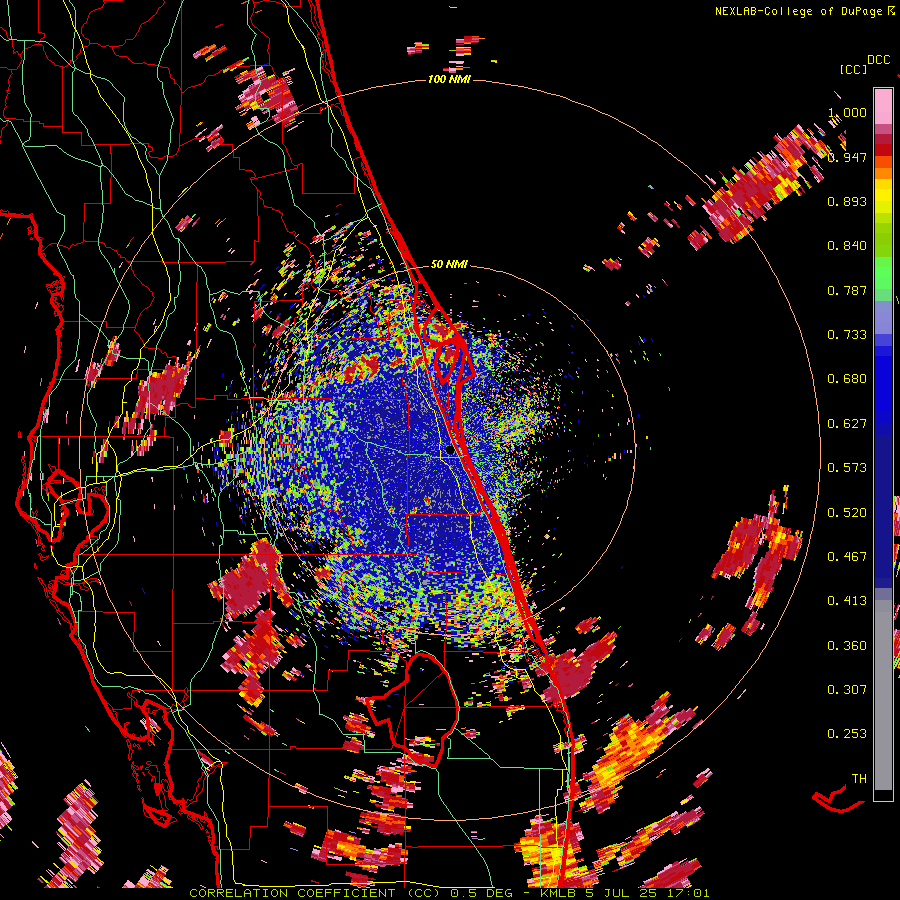
Task: Click the 0.840 scale value
Action: (x=847, y=246)
